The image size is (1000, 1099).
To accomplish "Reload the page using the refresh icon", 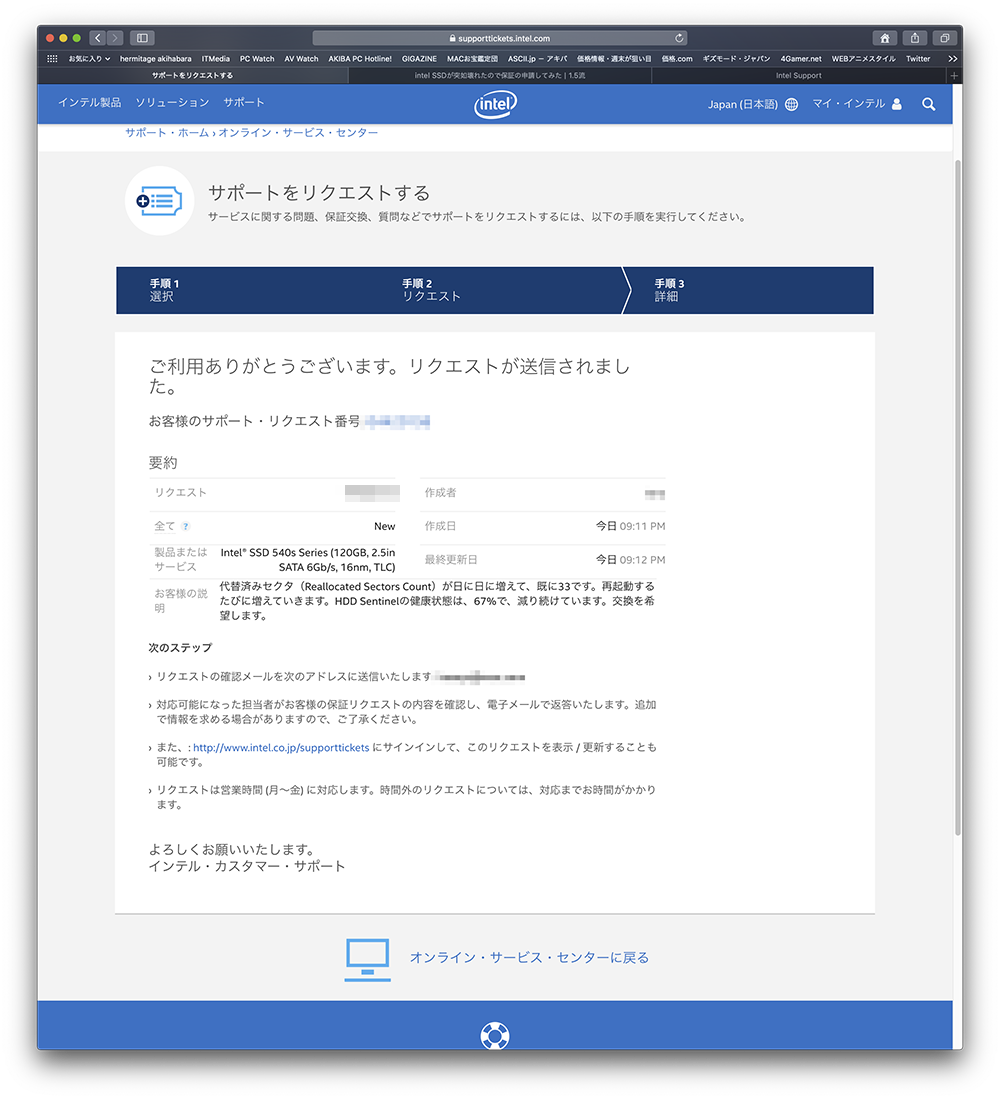I will pos(679,38).
